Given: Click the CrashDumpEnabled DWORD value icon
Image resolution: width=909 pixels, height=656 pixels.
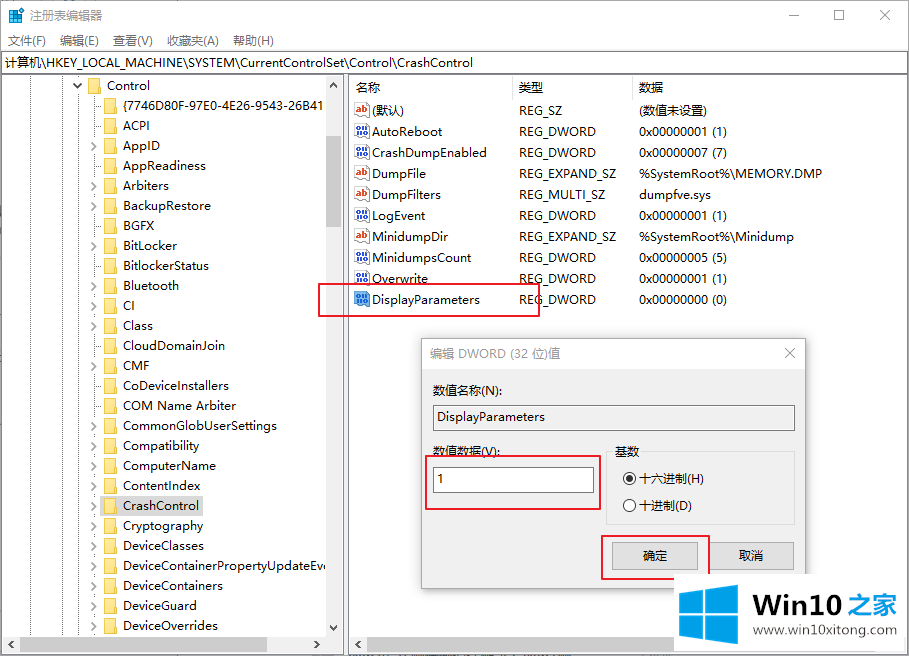Looking at the screenshot, I should (x=362, y=152).
